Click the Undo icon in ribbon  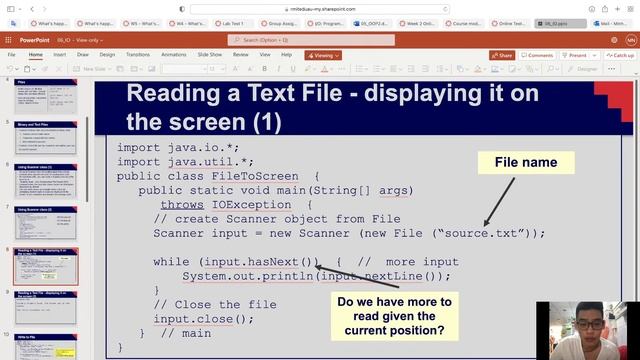[10, 69]
